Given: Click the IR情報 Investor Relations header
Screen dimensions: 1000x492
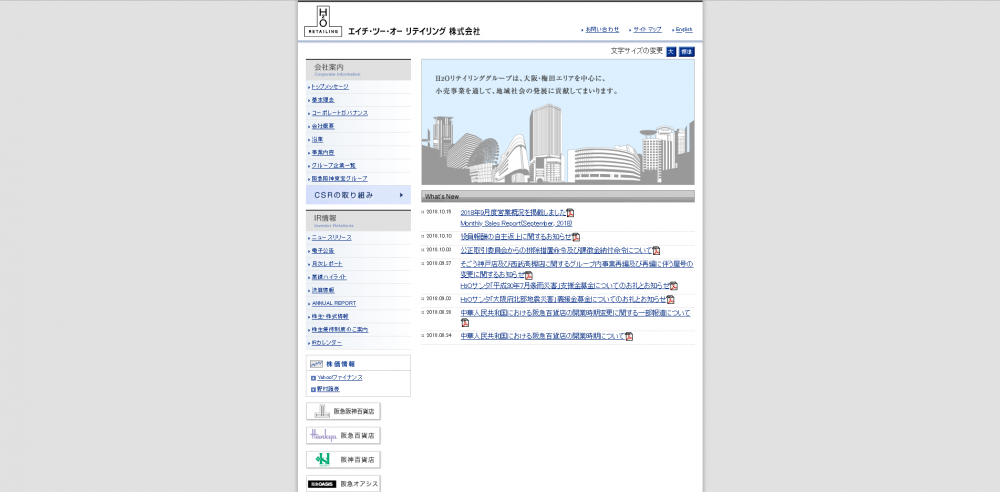Looking at the screenshot, I should (x=358, y=221).
